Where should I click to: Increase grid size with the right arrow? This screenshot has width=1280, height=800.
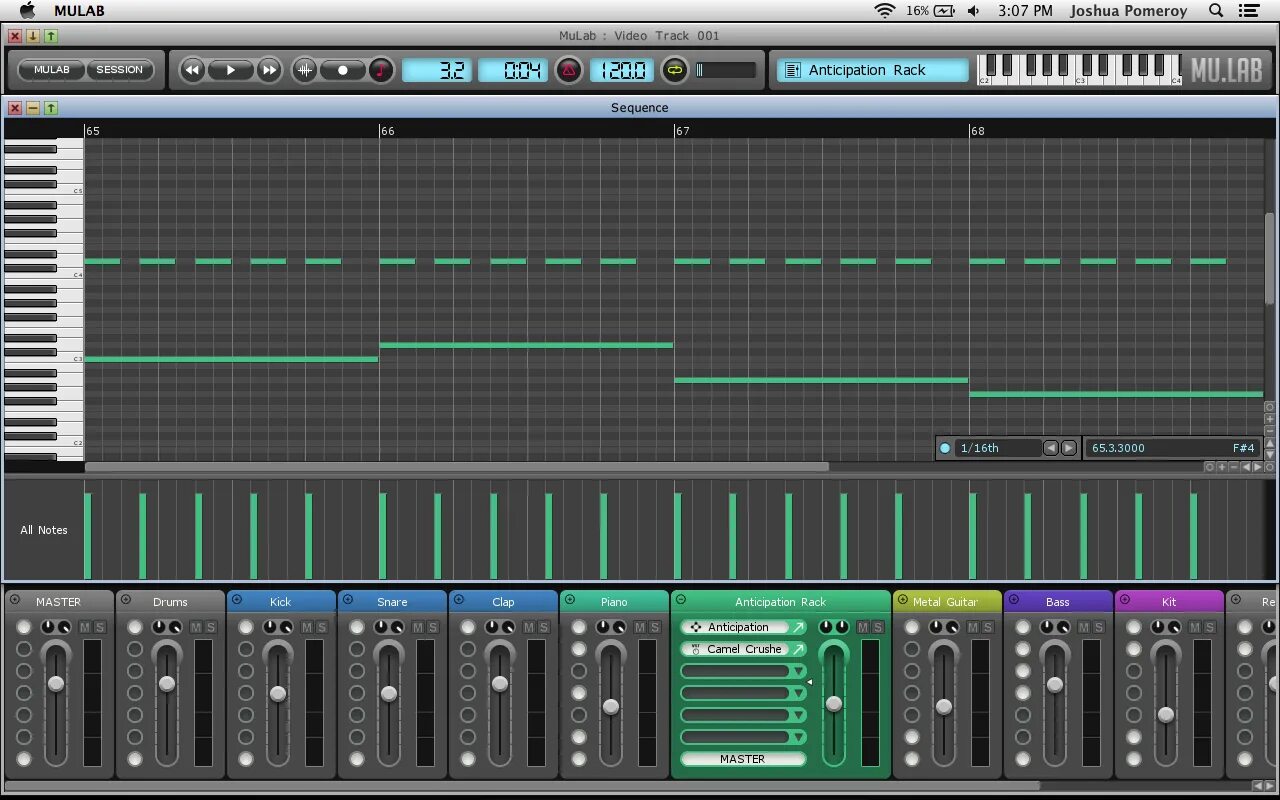pos(1068,448)
